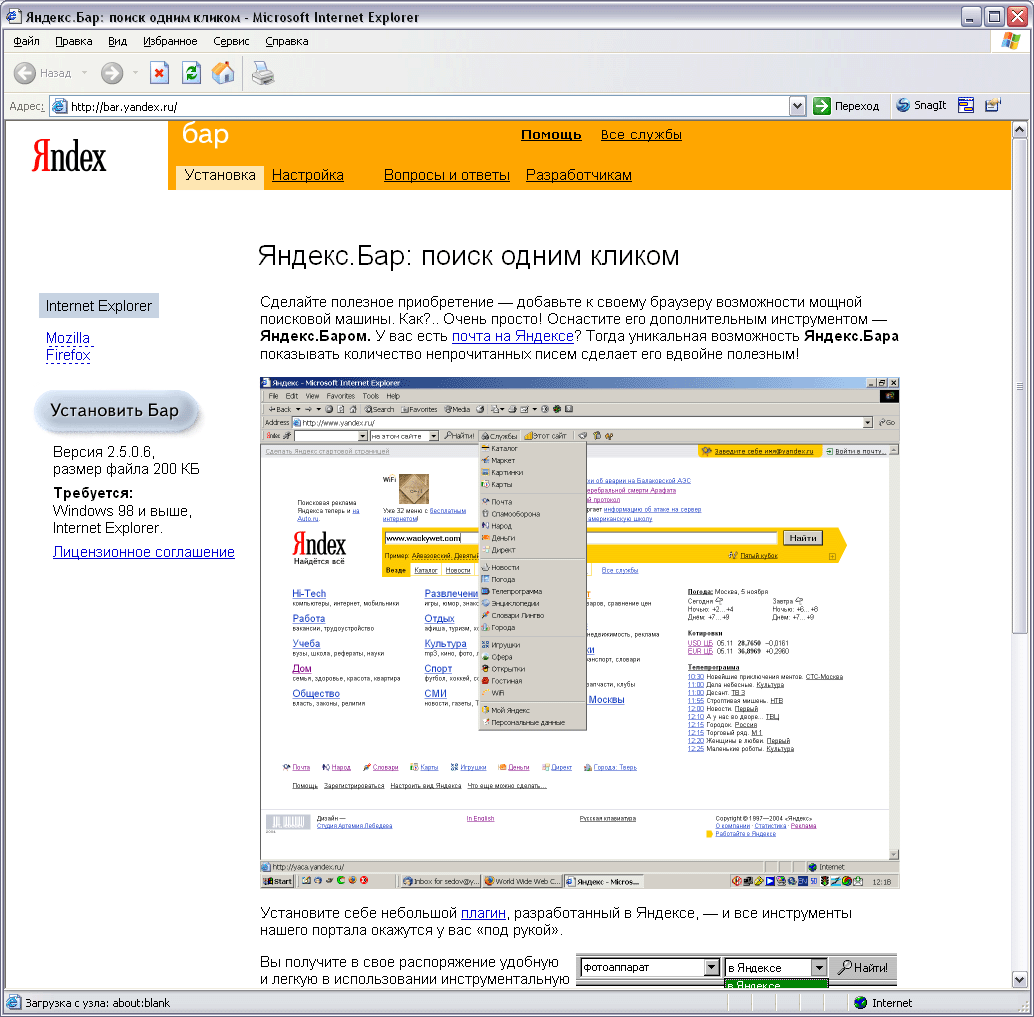The image size is (1034, 1017).
Task: Open the Сервис menu
Action: pos(231,41)
